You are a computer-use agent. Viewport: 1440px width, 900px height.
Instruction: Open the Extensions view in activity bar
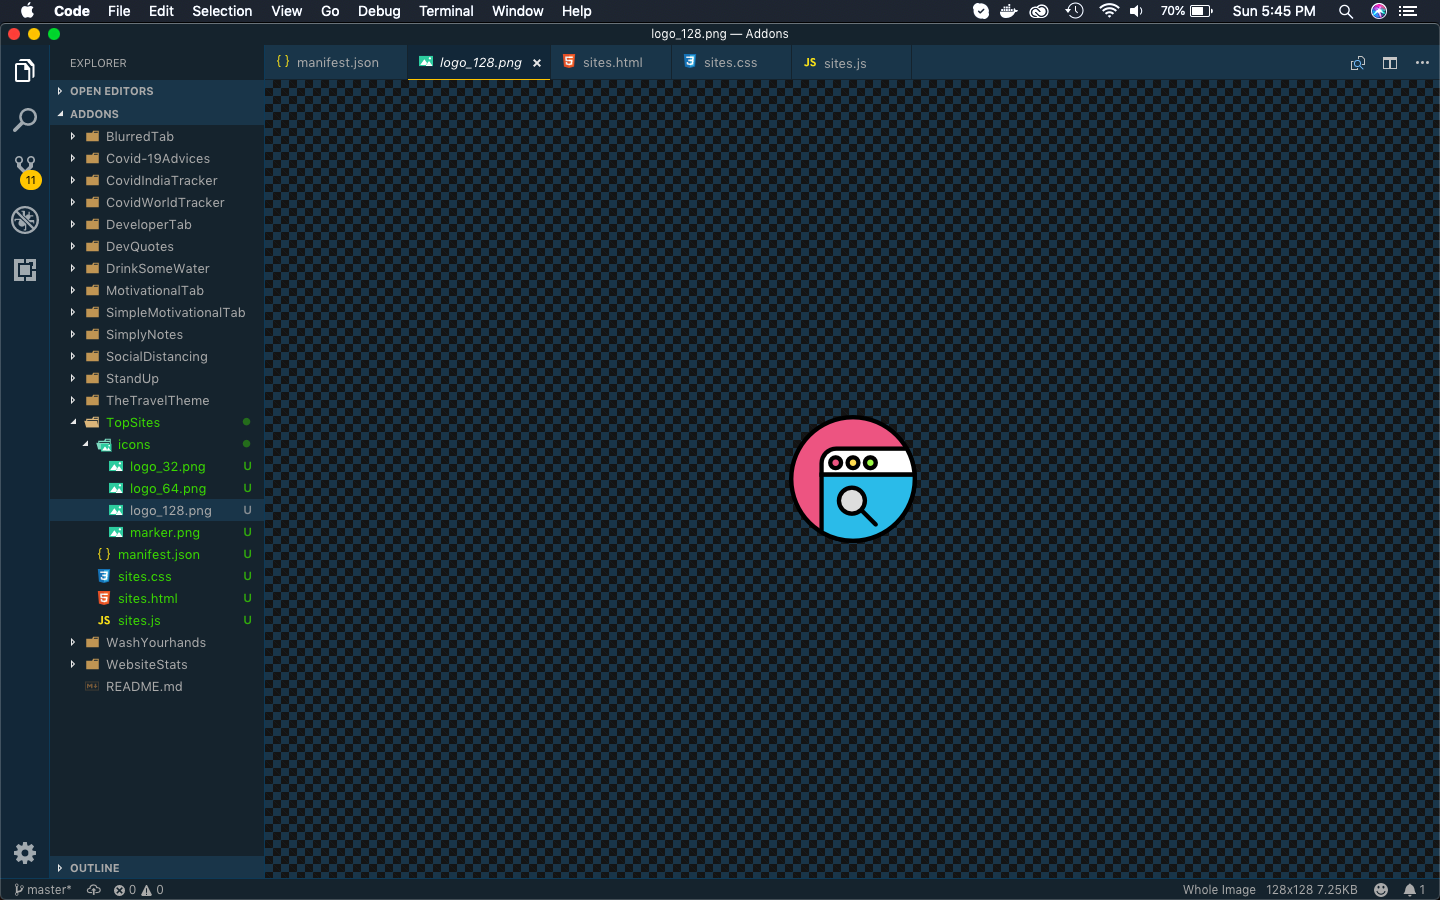[x=25, y=270]
